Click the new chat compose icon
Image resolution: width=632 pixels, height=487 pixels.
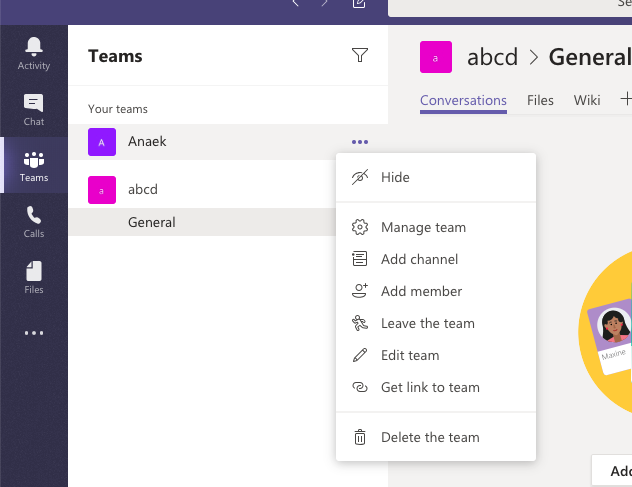[x=359, y=3]
